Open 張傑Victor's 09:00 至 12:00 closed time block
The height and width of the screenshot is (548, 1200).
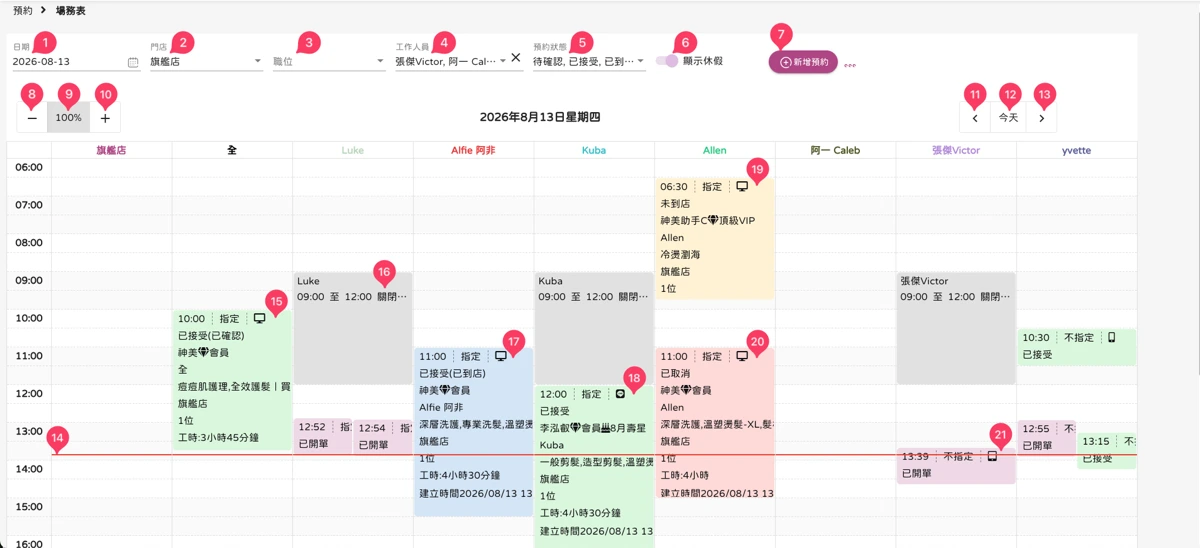pyautogui.click(x=956, y=328)
